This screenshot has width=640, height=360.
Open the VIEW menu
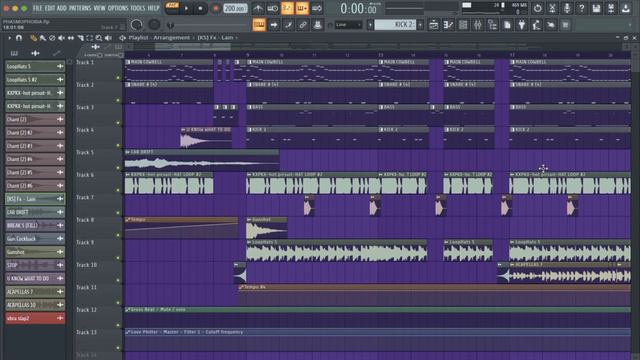coord(100,8)
